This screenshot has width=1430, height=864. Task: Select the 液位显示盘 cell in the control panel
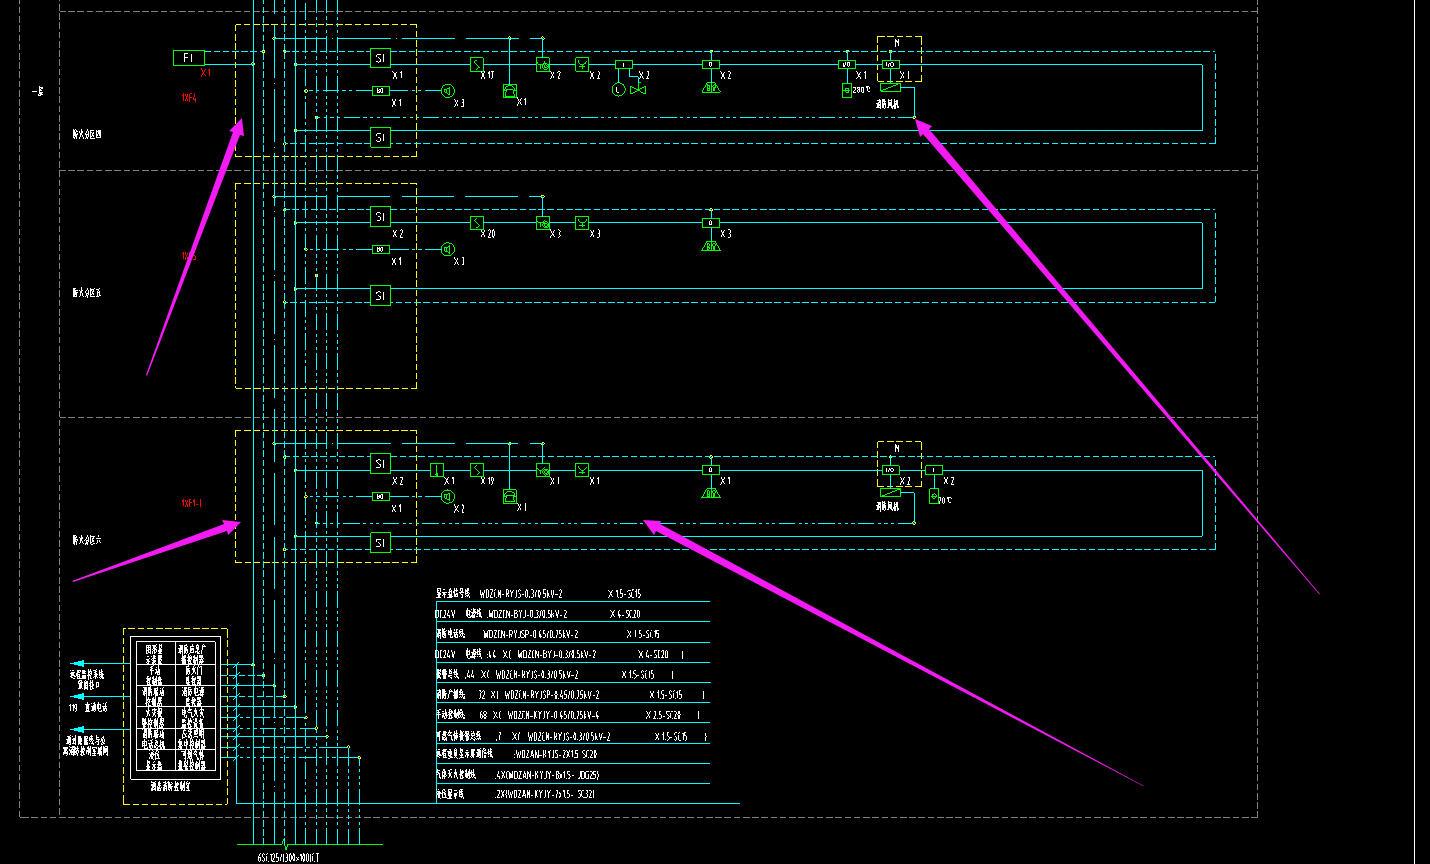(x=154, y=760)
